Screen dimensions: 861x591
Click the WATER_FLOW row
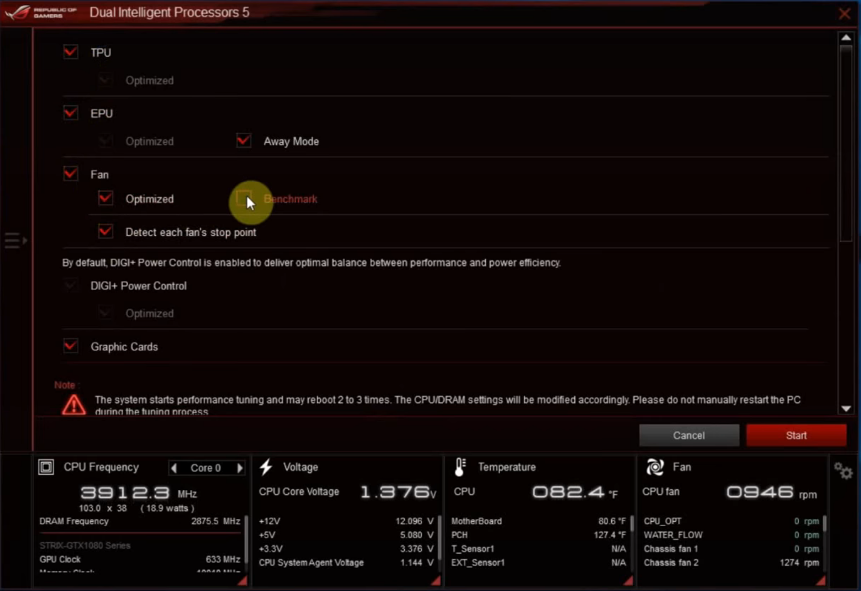pos(731,535)
